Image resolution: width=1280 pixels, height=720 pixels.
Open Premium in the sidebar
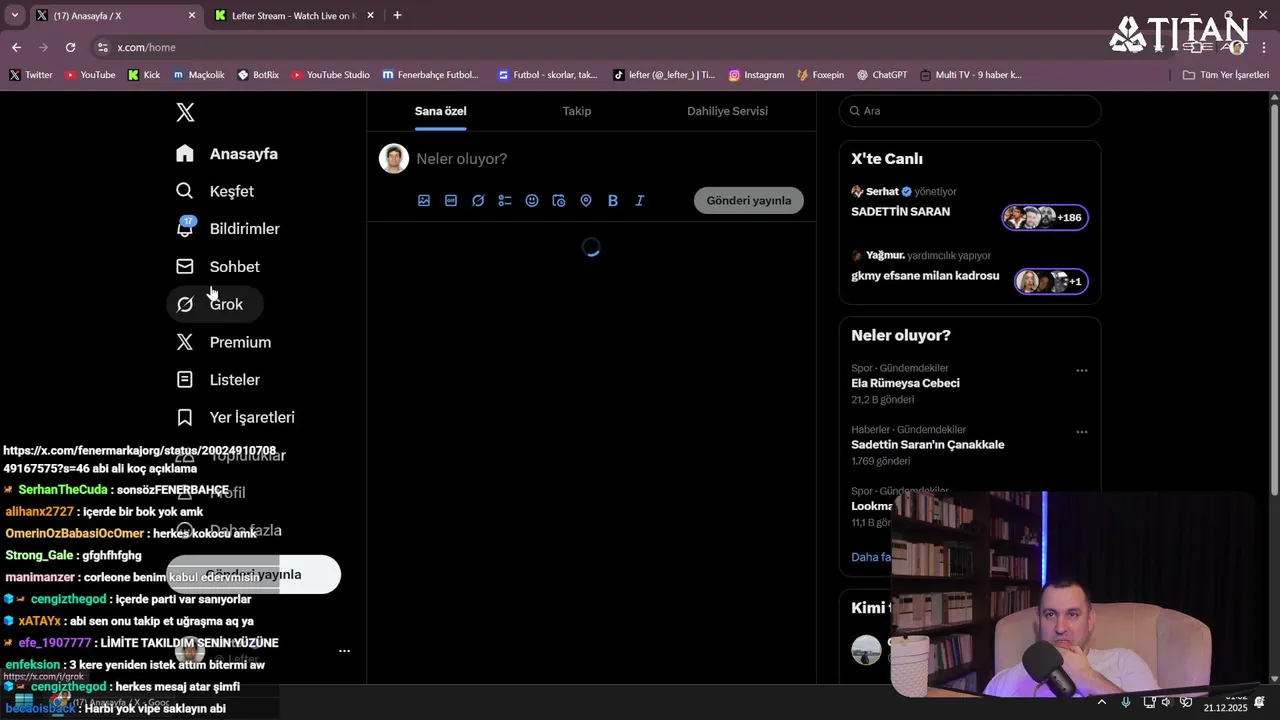pos(224,342)
